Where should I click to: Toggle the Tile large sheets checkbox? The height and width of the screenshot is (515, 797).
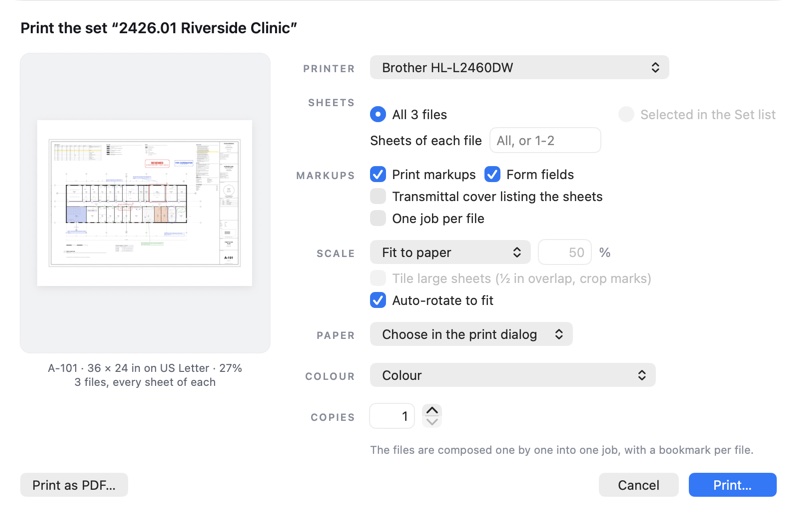coord(378,278)
